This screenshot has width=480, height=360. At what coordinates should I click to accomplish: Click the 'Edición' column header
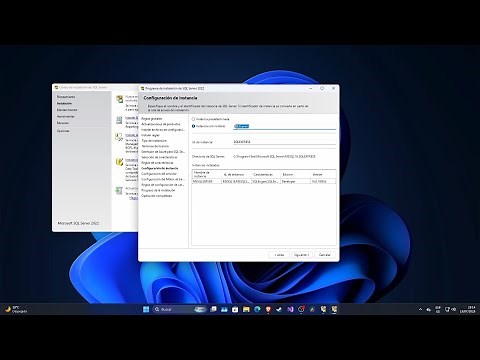pos(296,174)
